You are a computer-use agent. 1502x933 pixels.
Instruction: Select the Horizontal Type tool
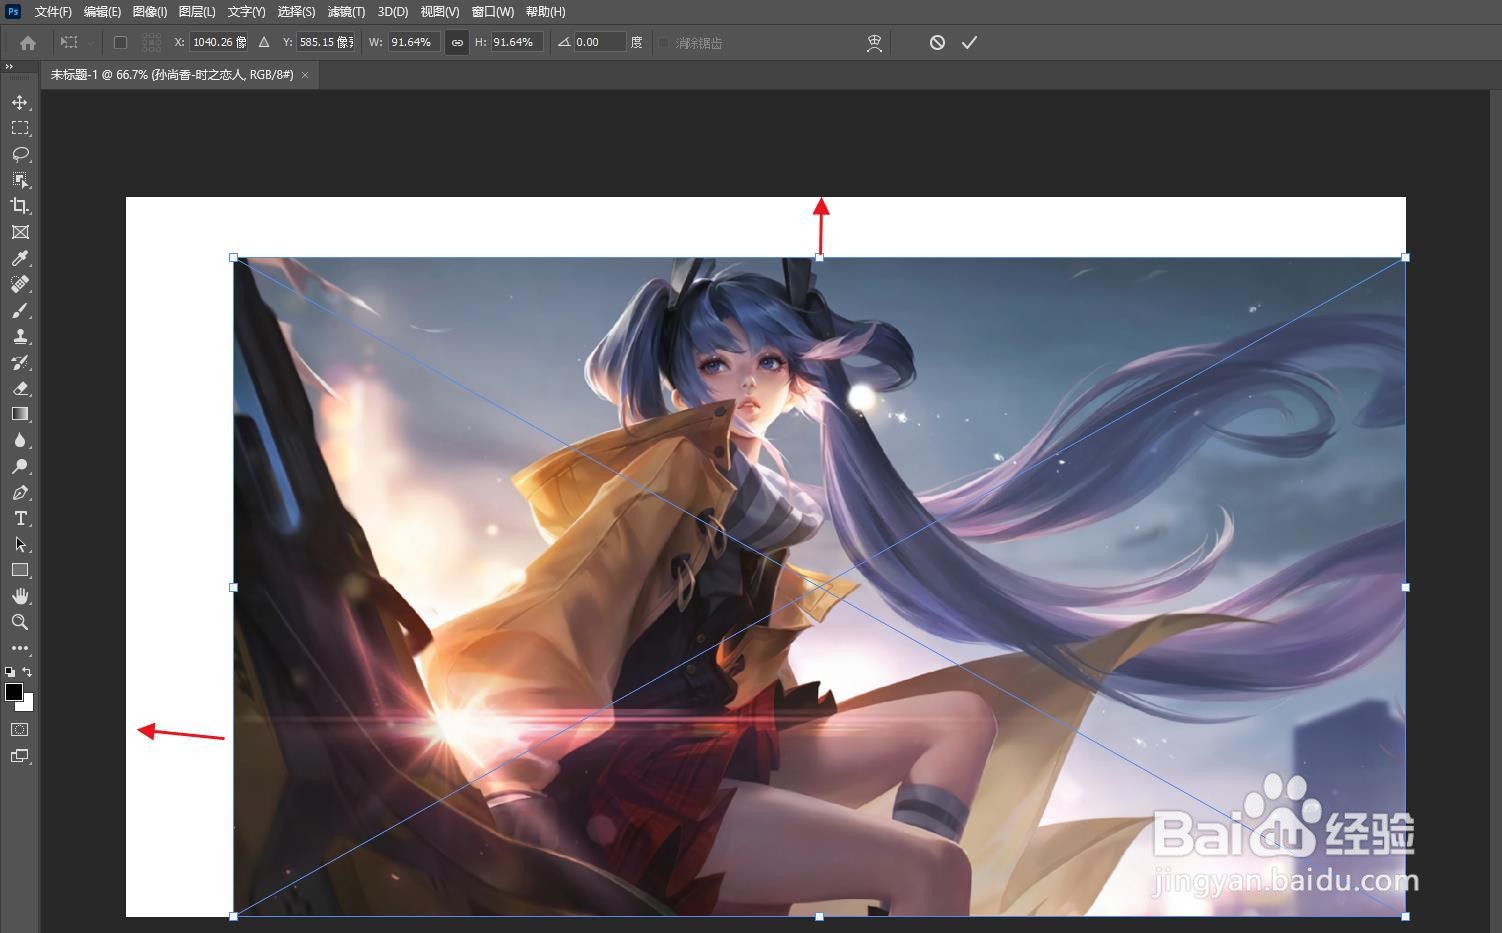pyautogui.click(x=19, y=518)
